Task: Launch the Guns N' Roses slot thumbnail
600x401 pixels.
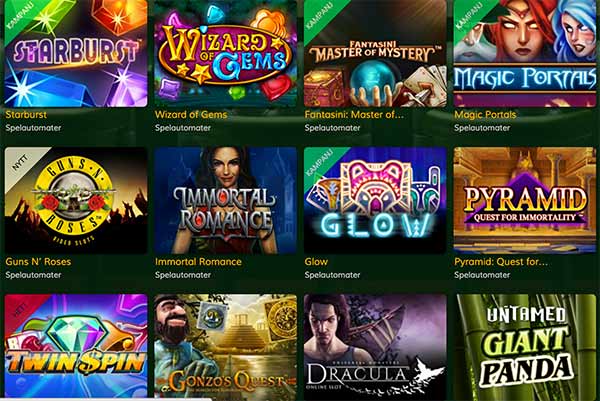Action: tap(76, 200)
